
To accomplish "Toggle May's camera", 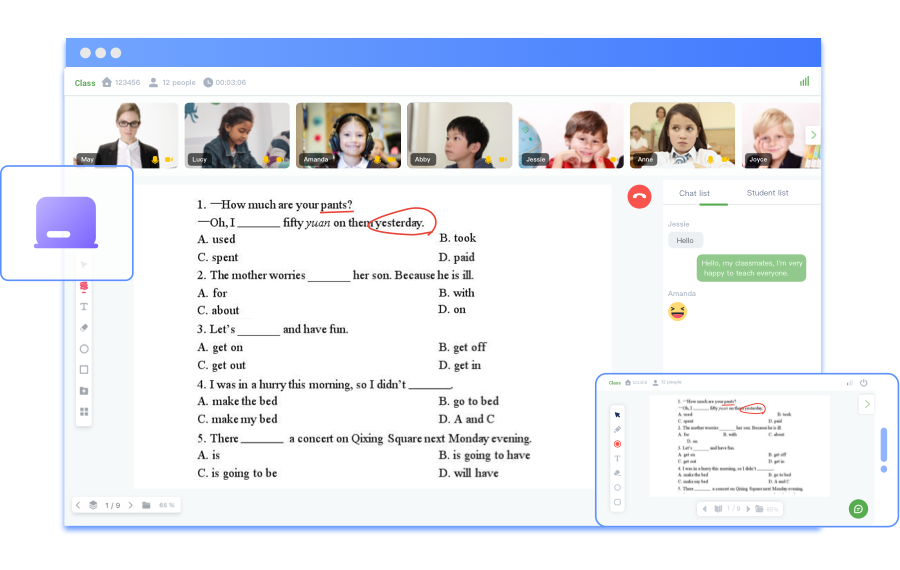I will coord(169,160).
